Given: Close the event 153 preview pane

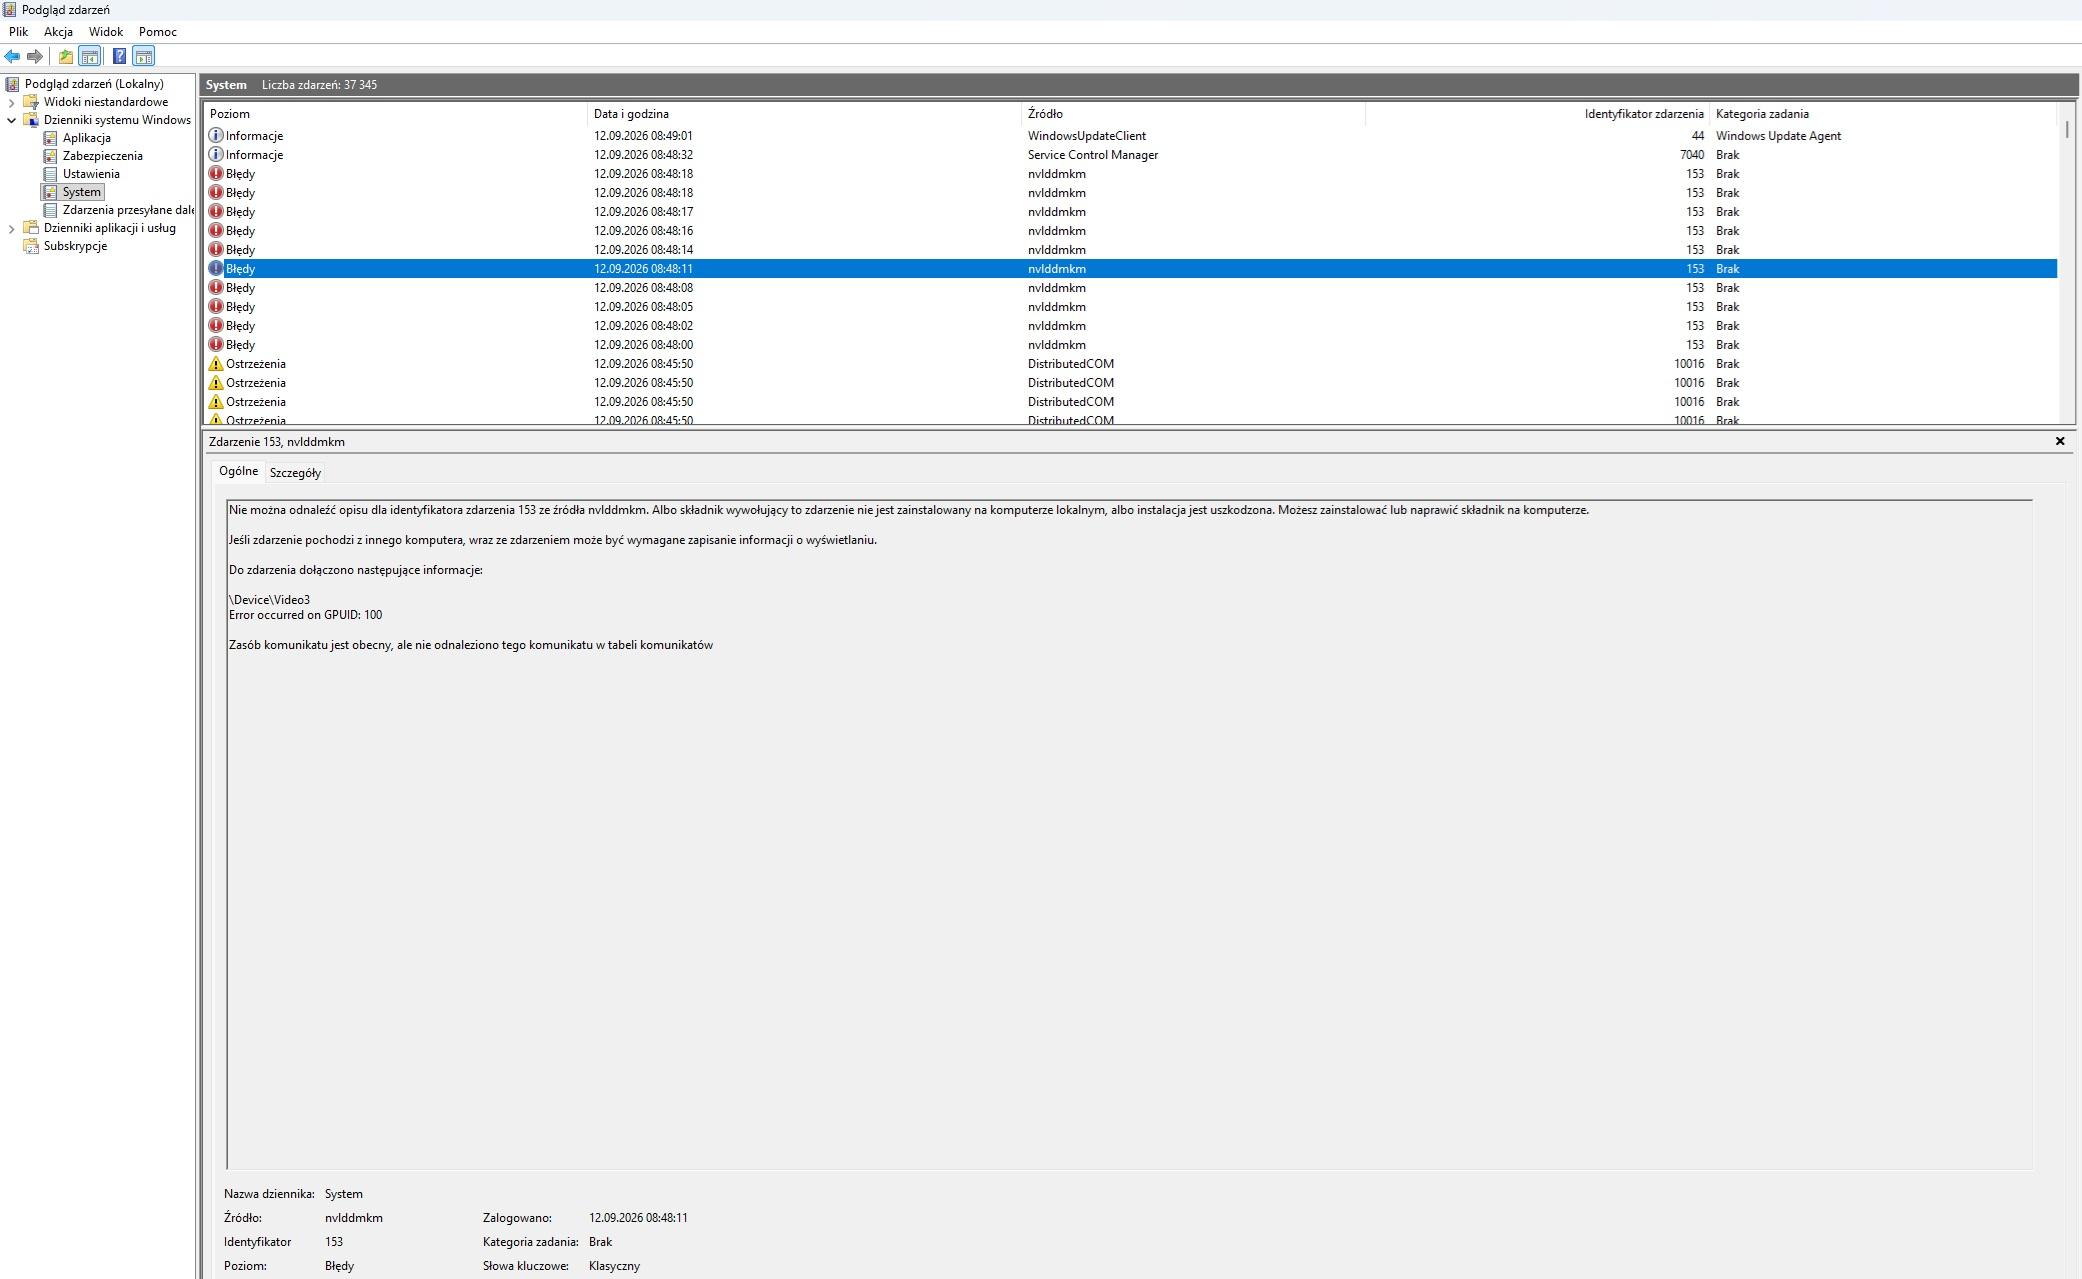Looking at the screenshot, I should click(2060, 441).
